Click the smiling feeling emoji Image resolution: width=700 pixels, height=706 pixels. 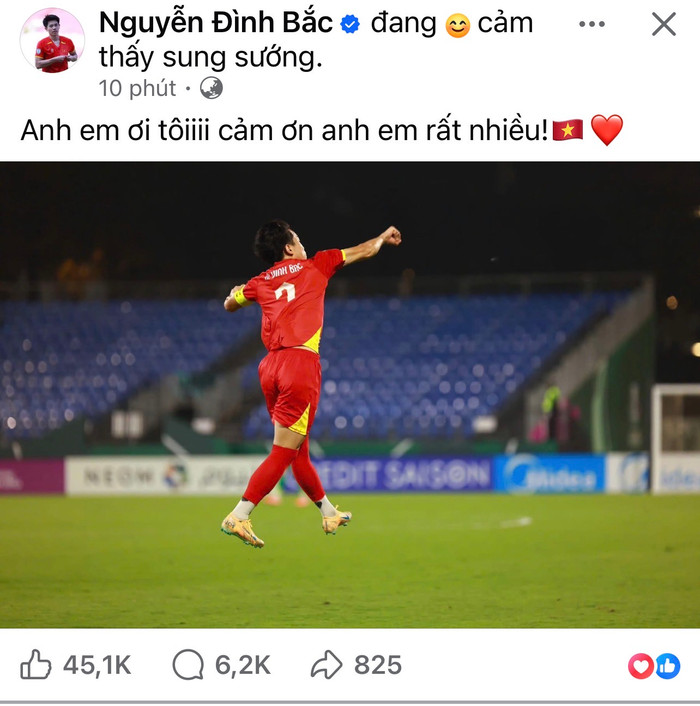[457, 25]
